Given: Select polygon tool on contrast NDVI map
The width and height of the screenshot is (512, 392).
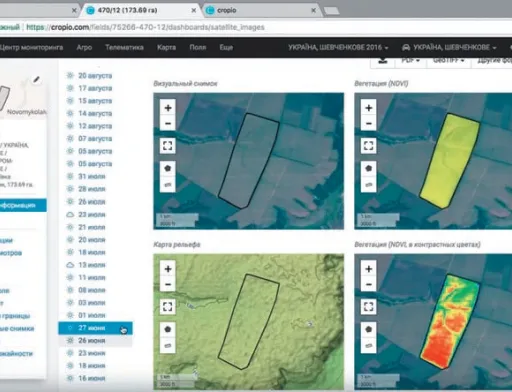Looking at the screenshot, I should pyautogui.click(x=369, y=329).
